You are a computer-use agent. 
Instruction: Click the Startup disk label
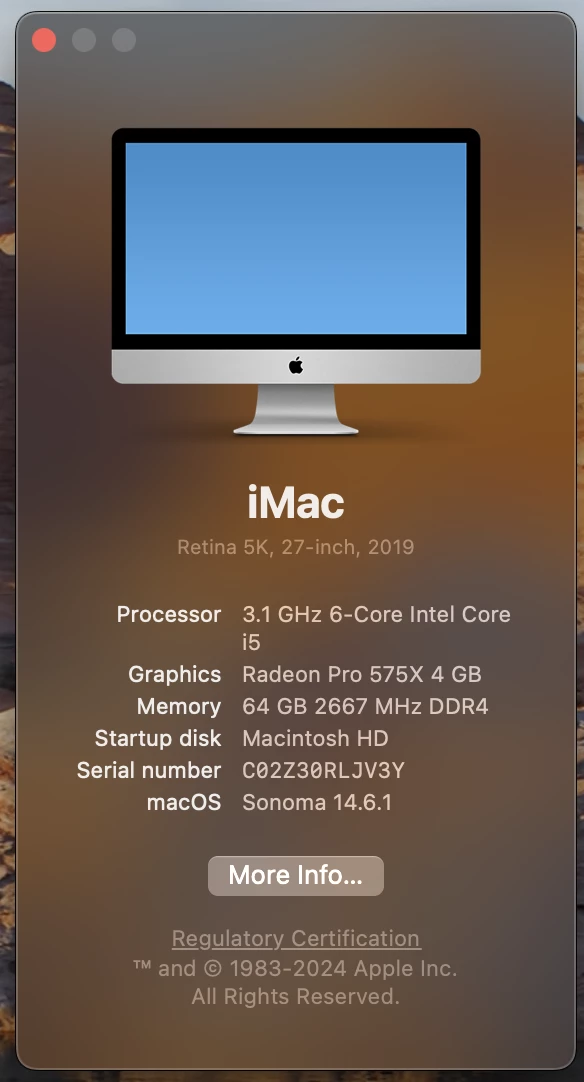tap(158, 738)
